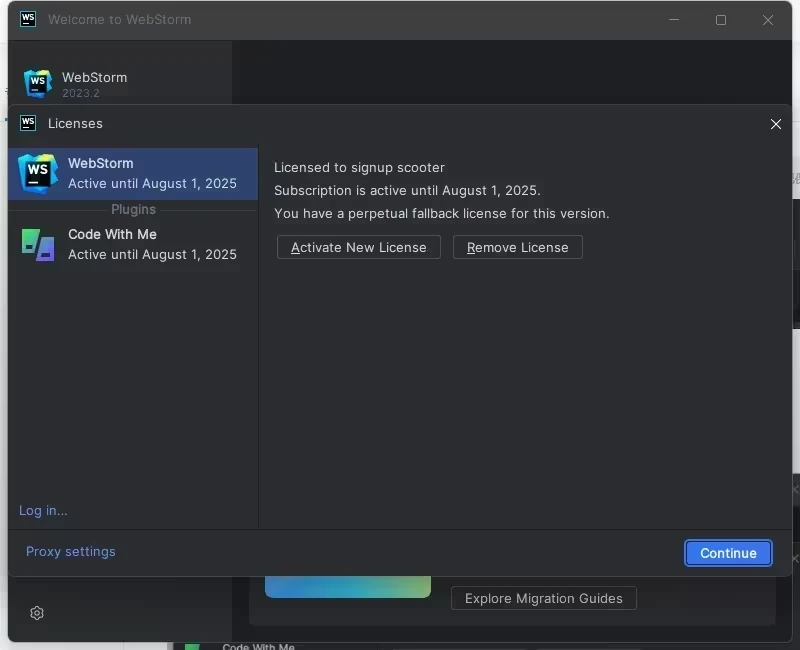Click 'Subscription is active until August 1, 2025.' text
This screenshot has width=800, height=650.
click(407, 190)
